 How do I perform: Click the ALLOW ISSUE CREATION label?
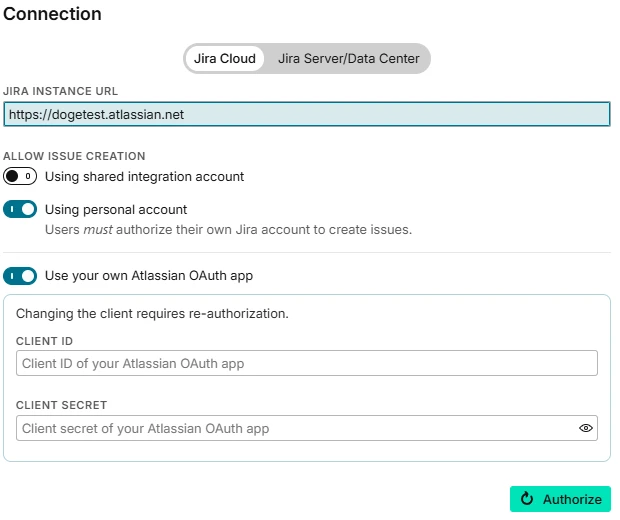(74, 156)
